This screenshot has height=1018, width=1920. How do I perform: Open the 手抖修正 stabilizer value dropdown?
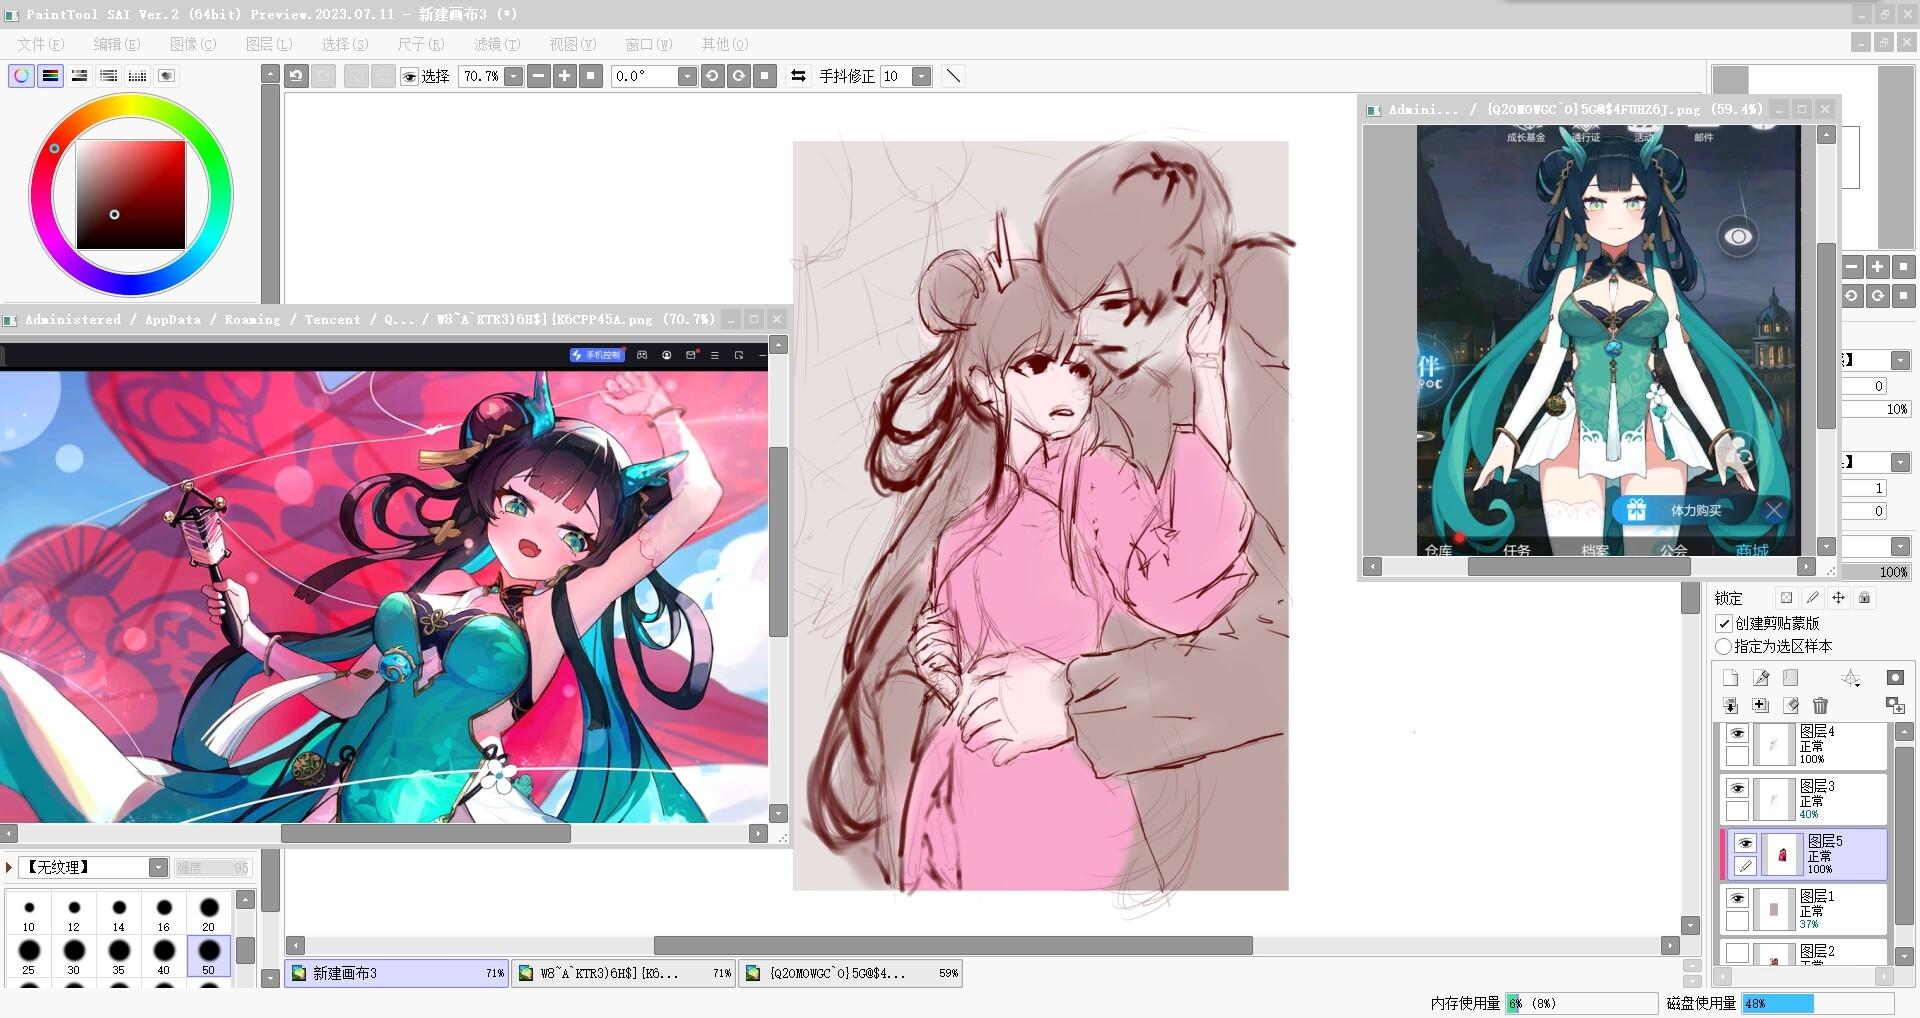922,76
